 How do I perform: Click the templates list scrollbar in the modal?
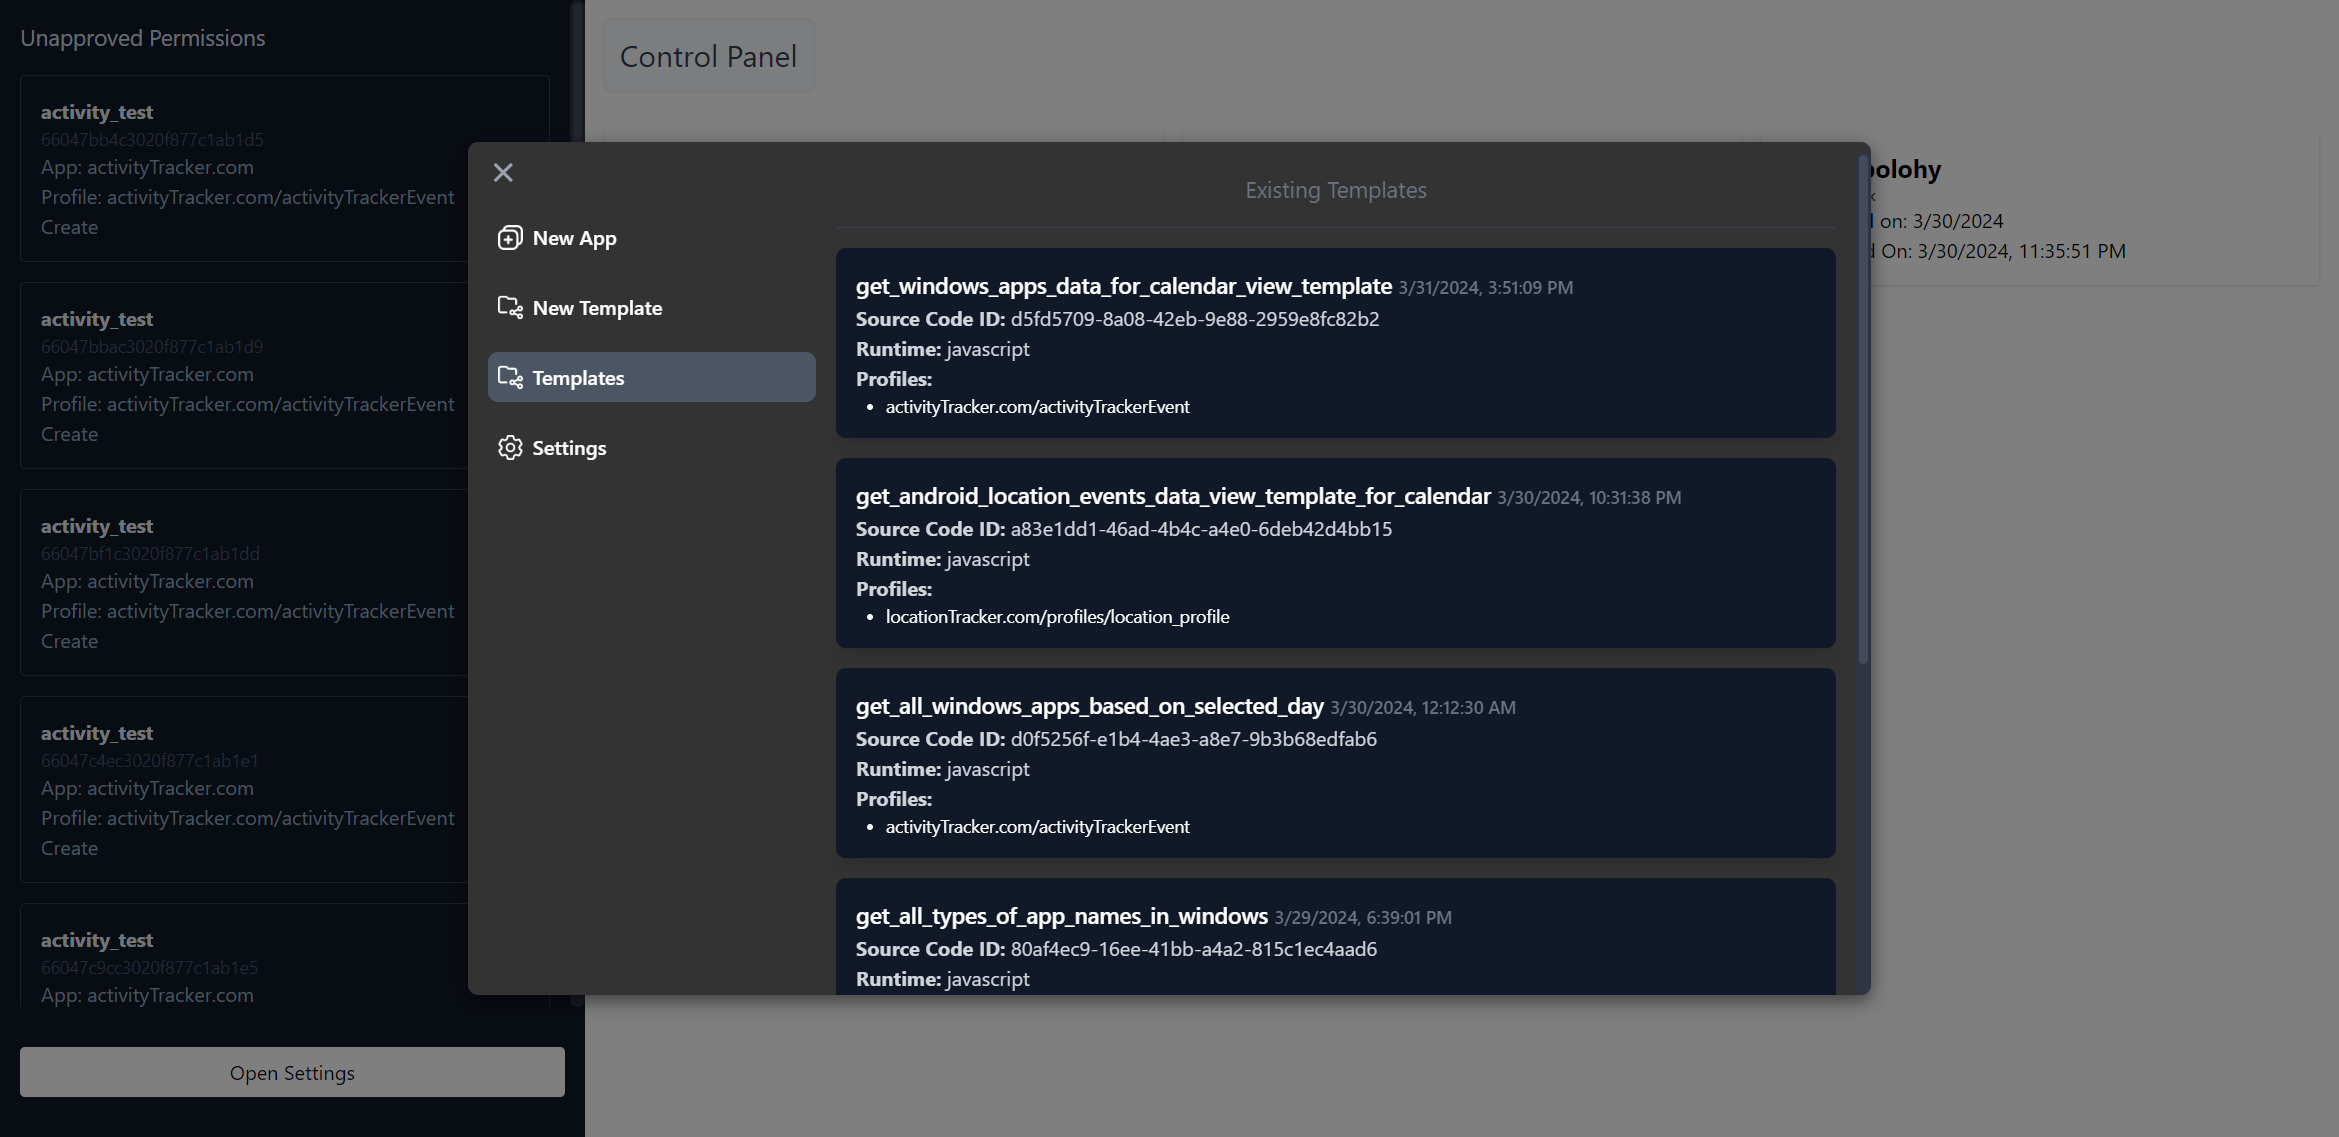[1863, 408]
